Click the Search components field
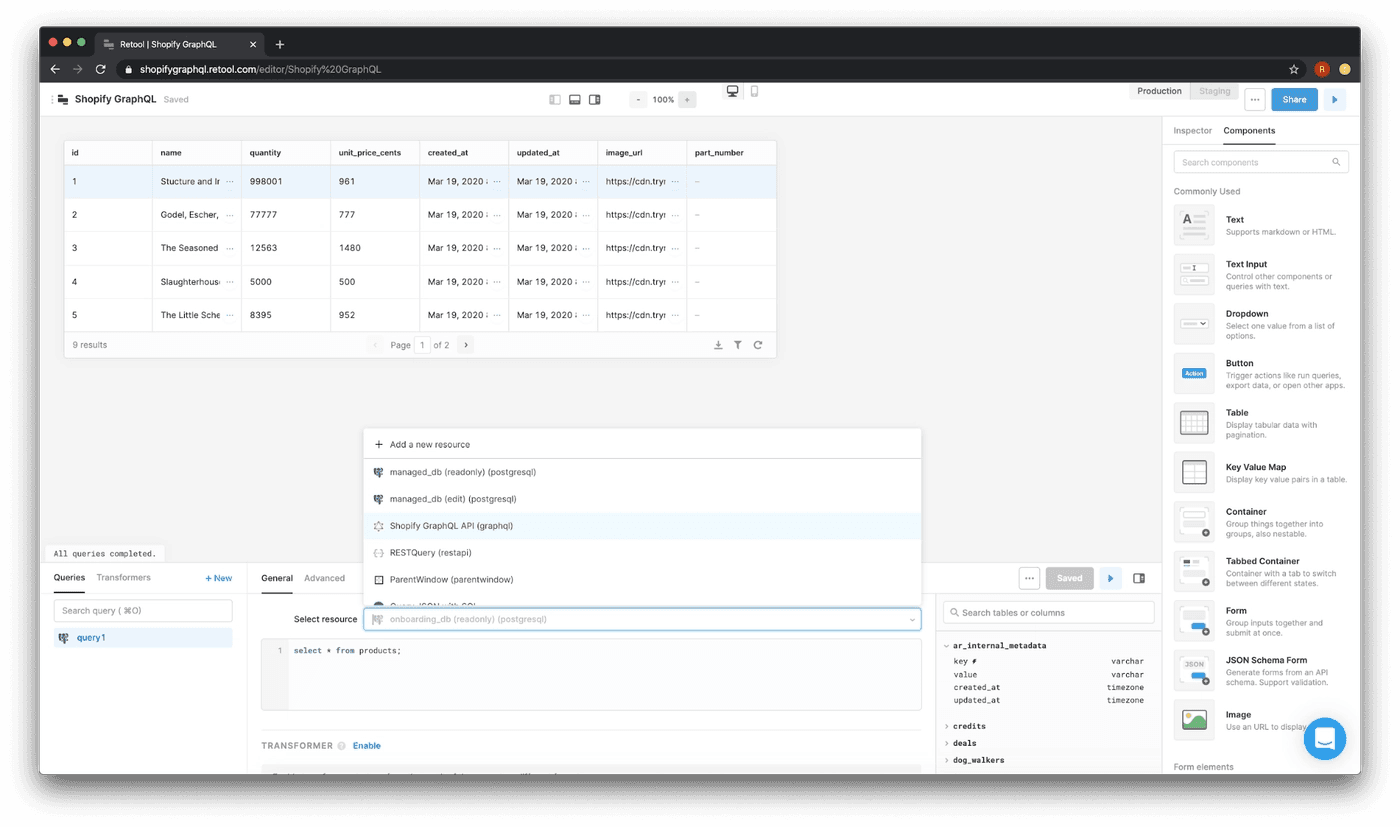1400x827 pixels. pos(1255,162)
